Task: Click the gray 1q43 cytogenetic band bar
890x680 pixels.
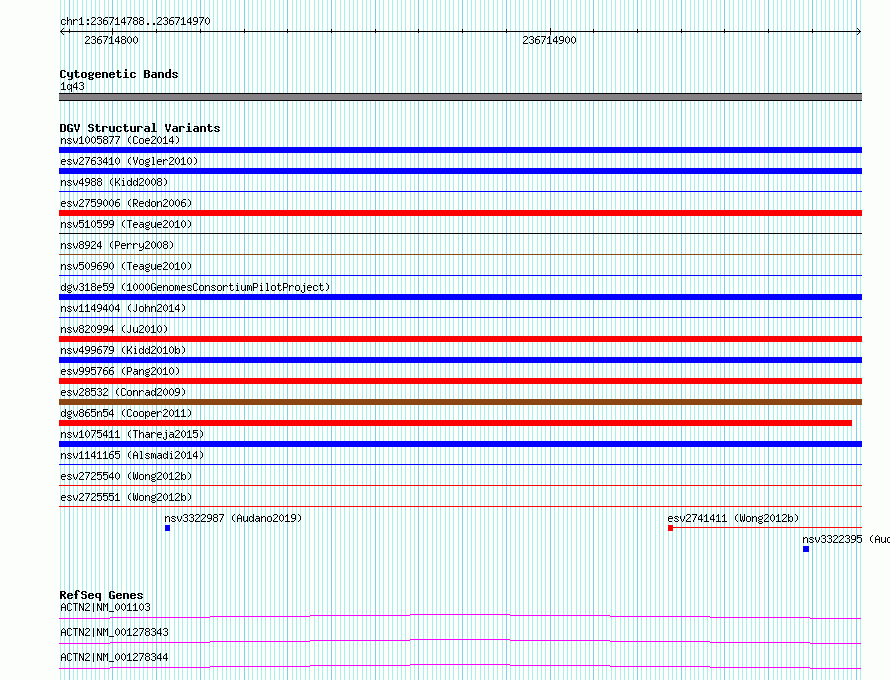Action: 460,97
